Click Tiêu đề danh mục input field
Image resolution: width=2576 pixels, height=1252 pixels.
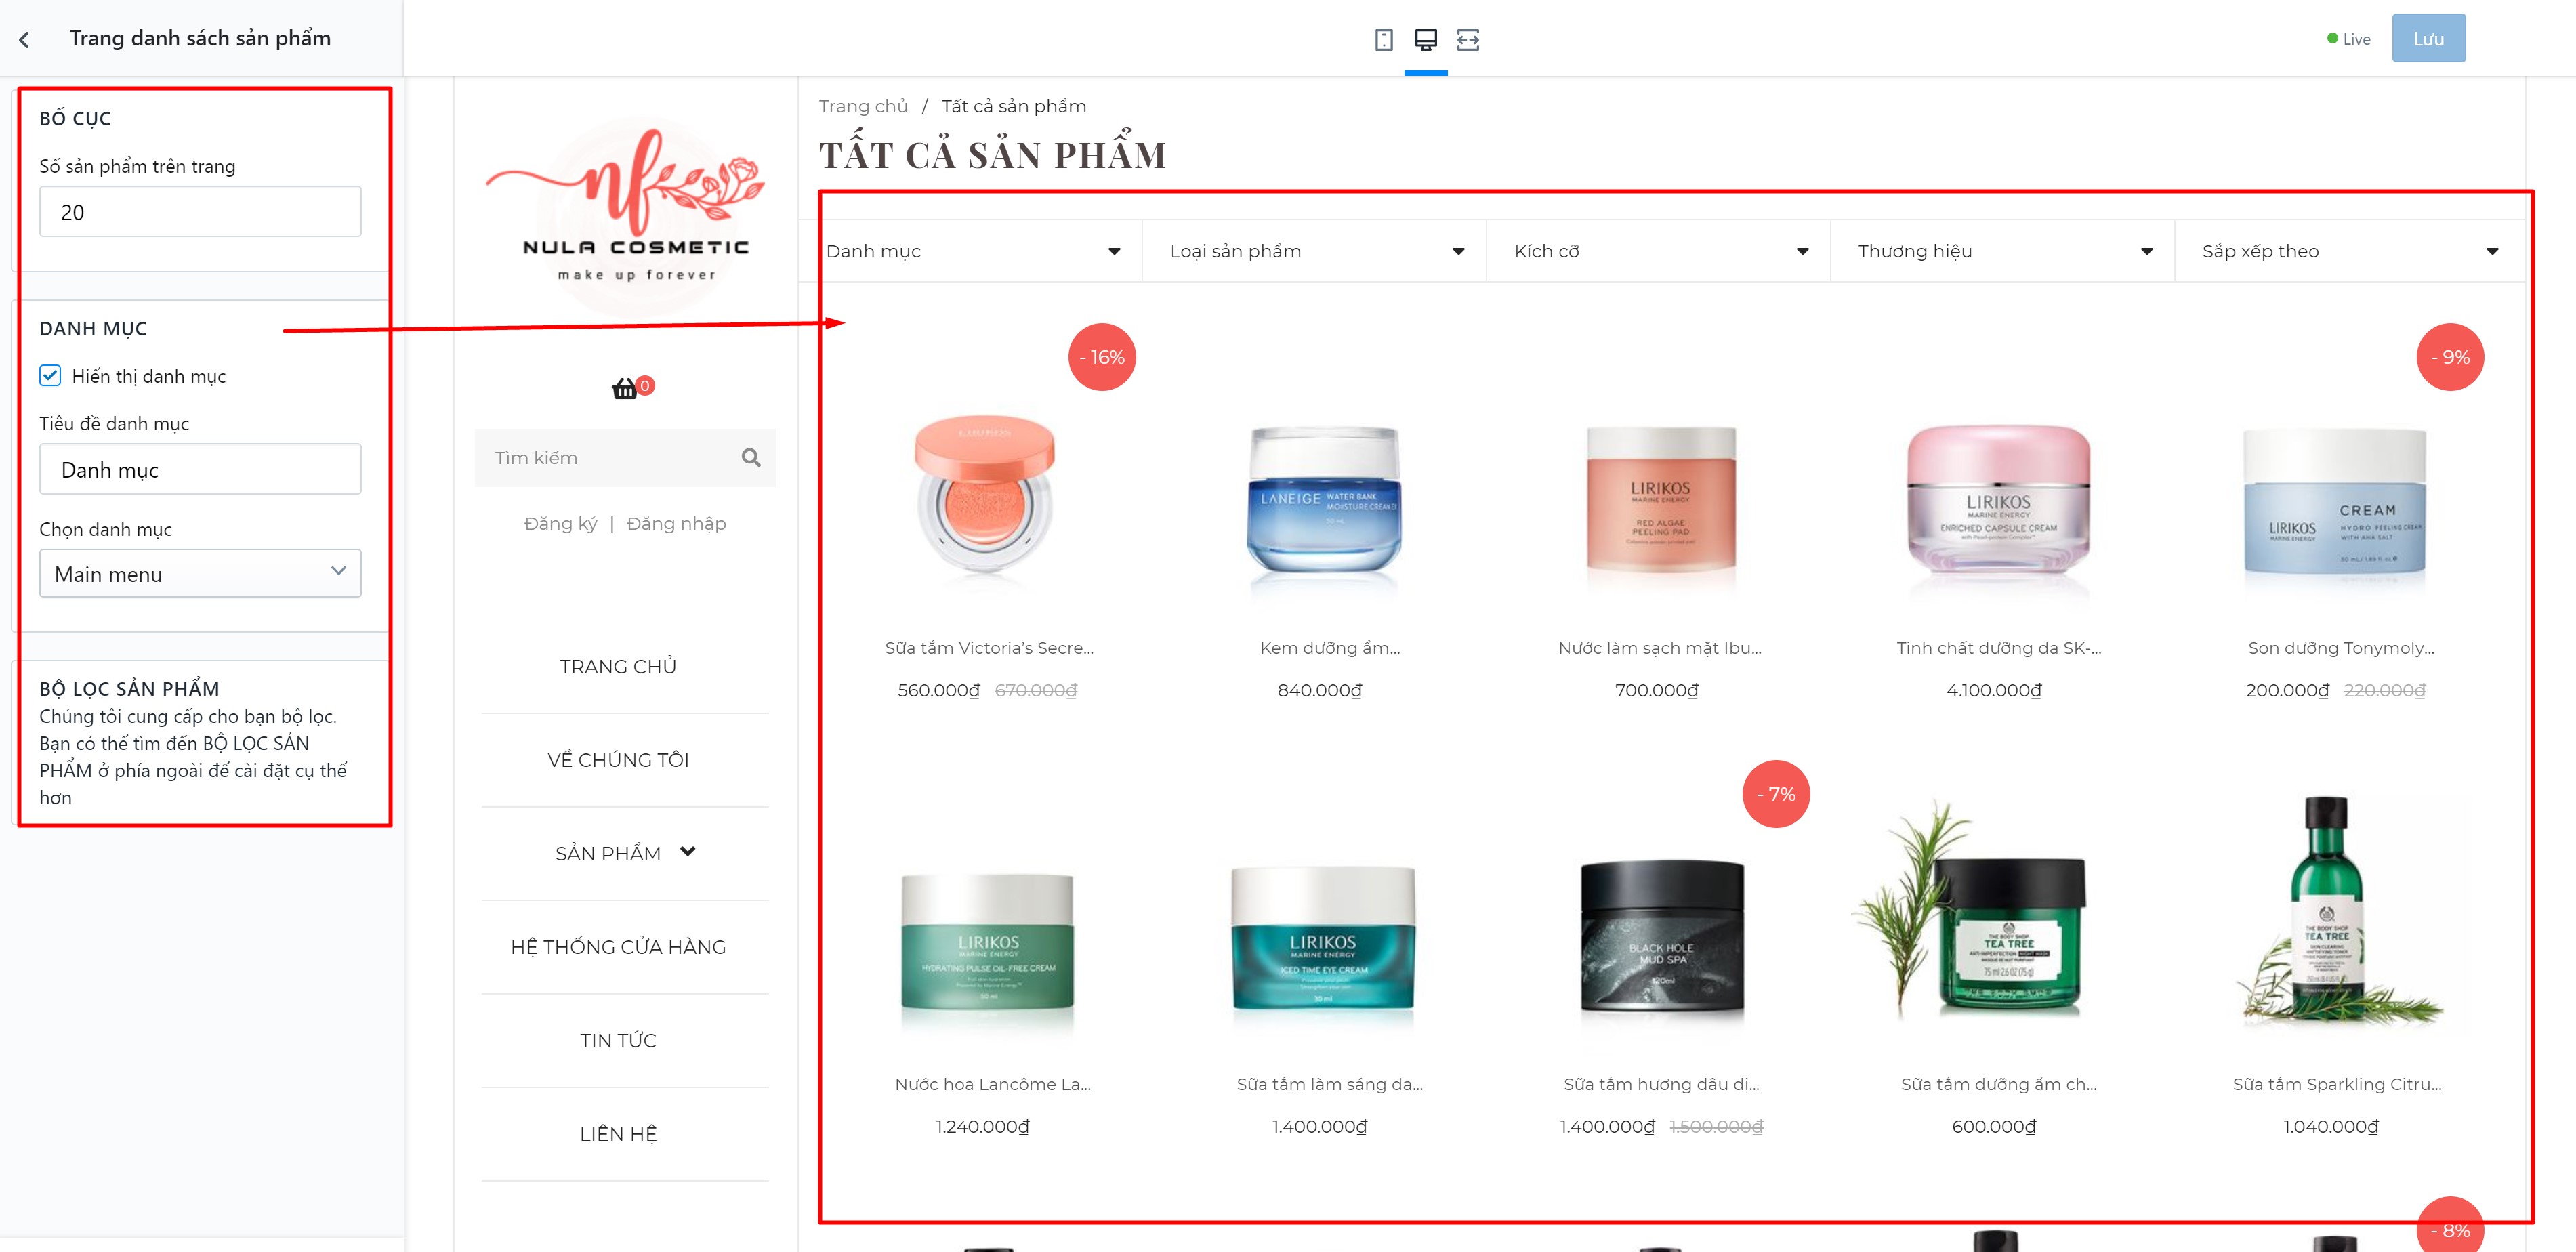200,470
